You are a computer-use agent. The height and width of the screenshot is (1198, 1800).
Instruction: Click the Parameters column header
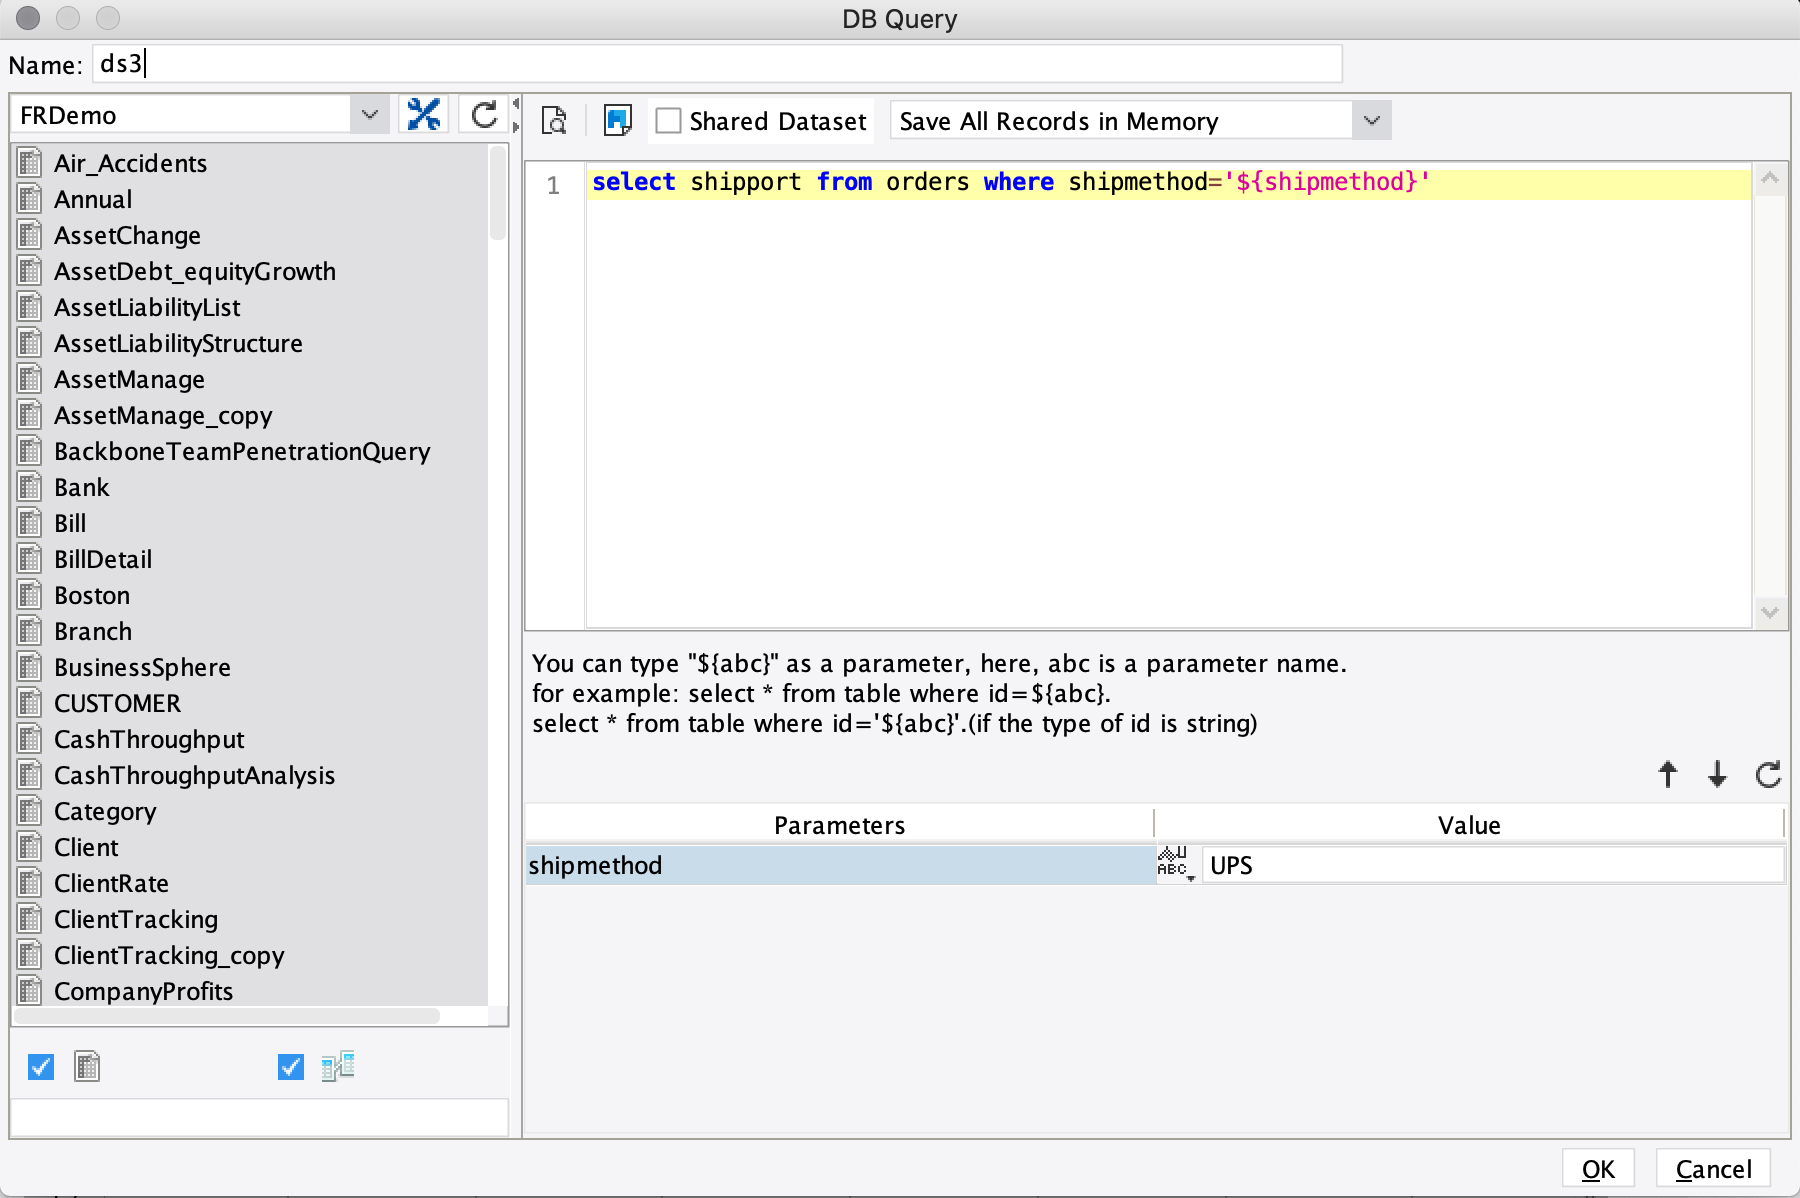point(839,825)
